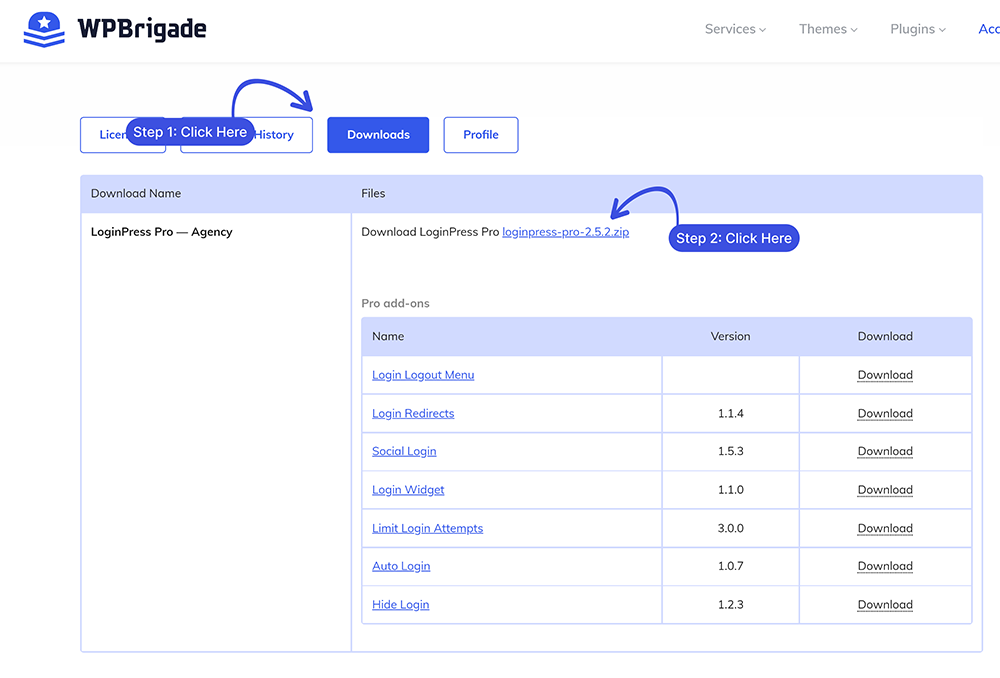Click Download for Login Logout Menu
Image resolution: width=1000 pixels, height=678 pixels.
(x=885, y=375)
